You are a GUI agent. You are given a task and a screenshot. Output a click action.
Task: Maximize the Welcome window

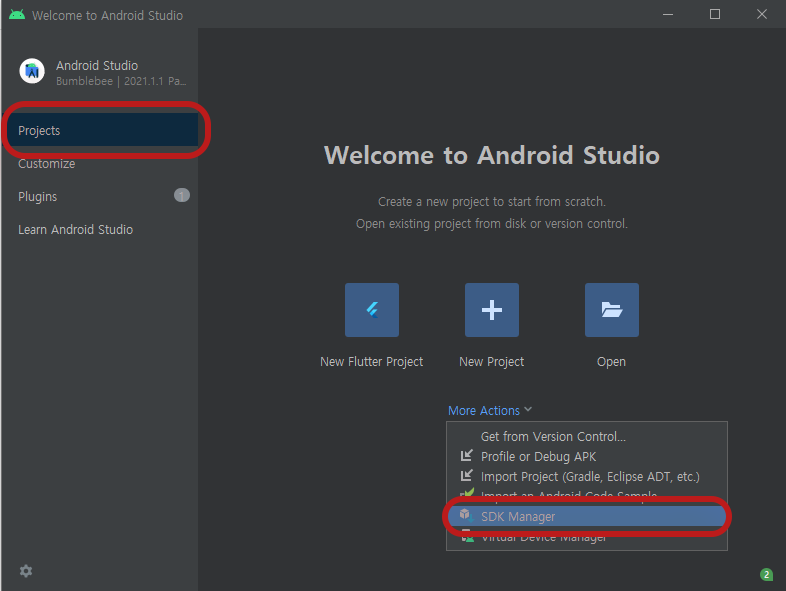(715, 15)
